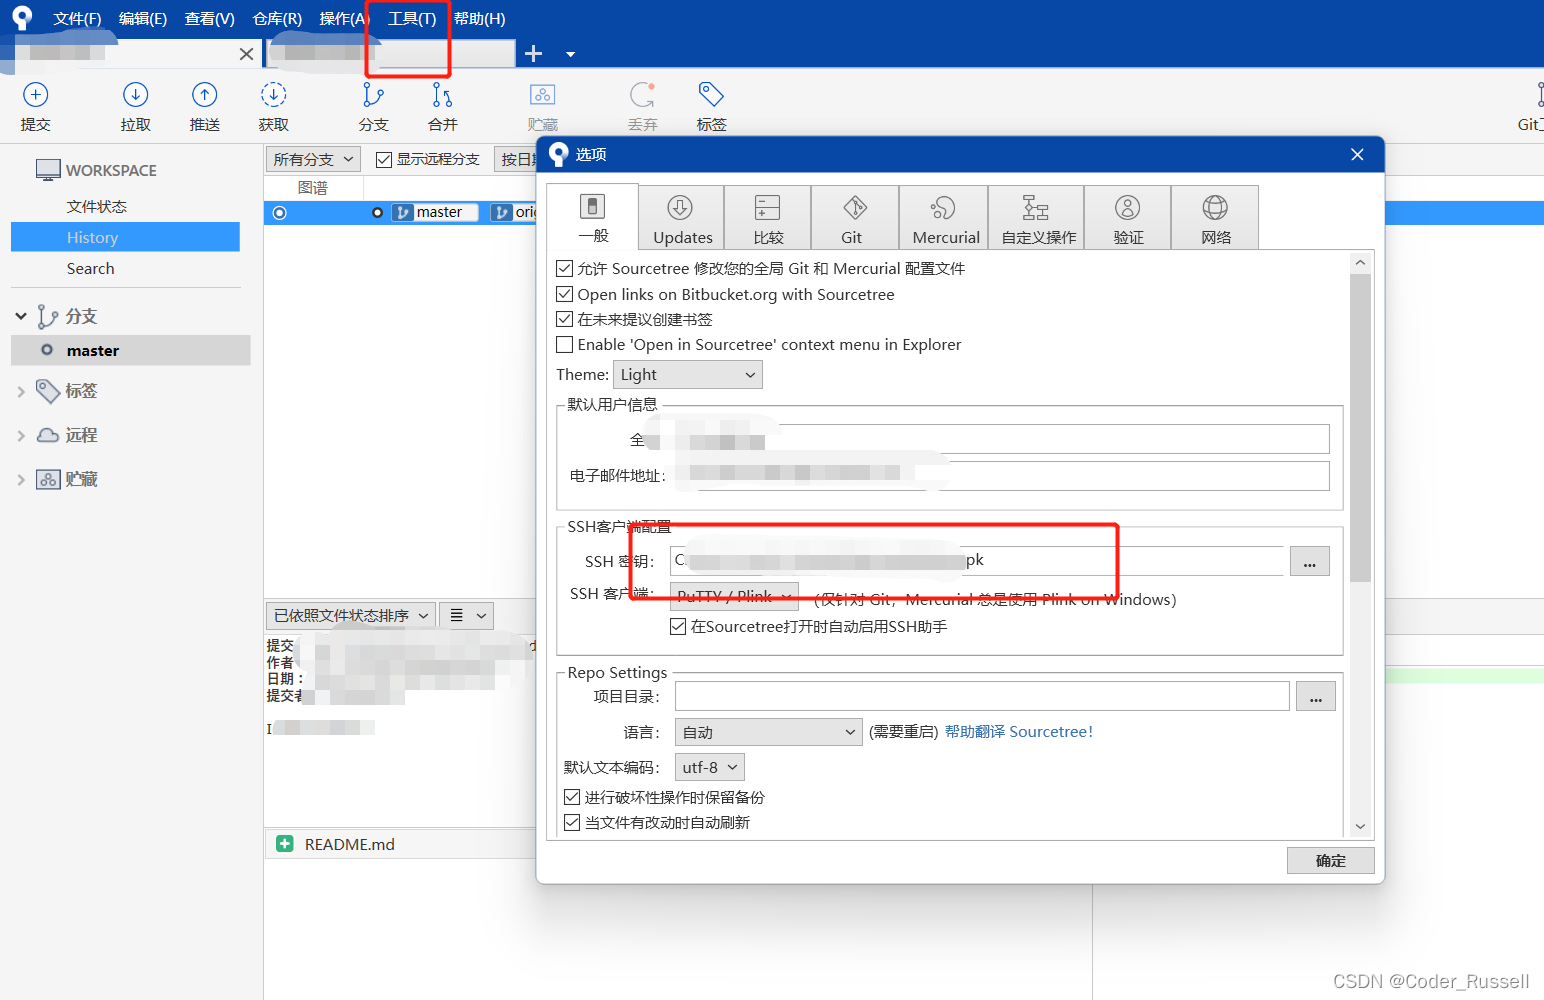The image size is (1544, 1000).
Task: Toggle allow Sourcetree to modify global config
Action: pos(565,268)
